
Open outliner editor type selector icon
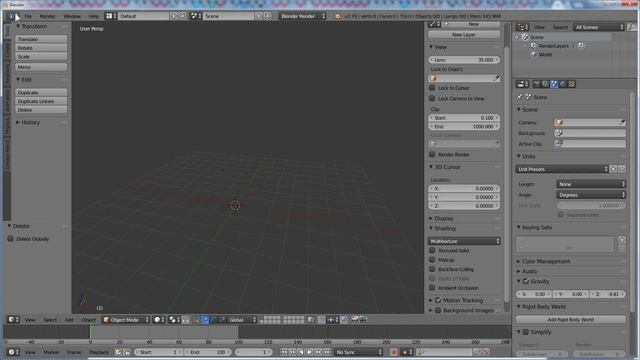[522, 27]
